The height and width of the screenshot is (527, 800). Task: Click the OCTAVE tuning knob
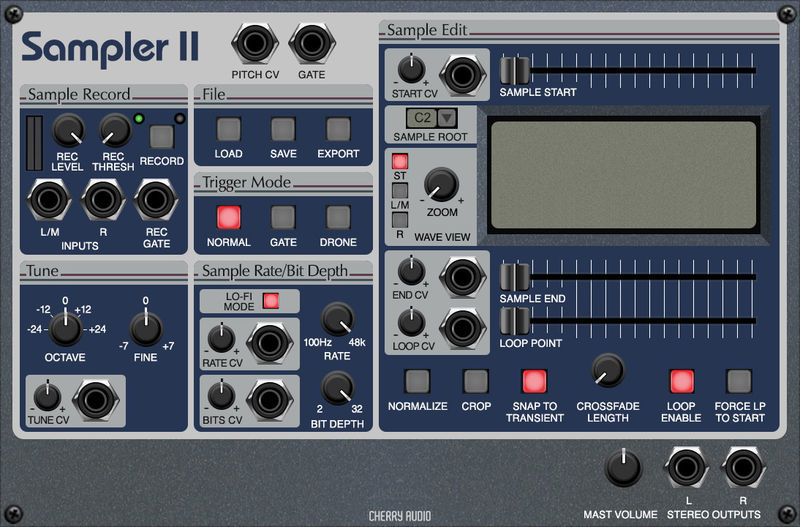pos(65,327)
